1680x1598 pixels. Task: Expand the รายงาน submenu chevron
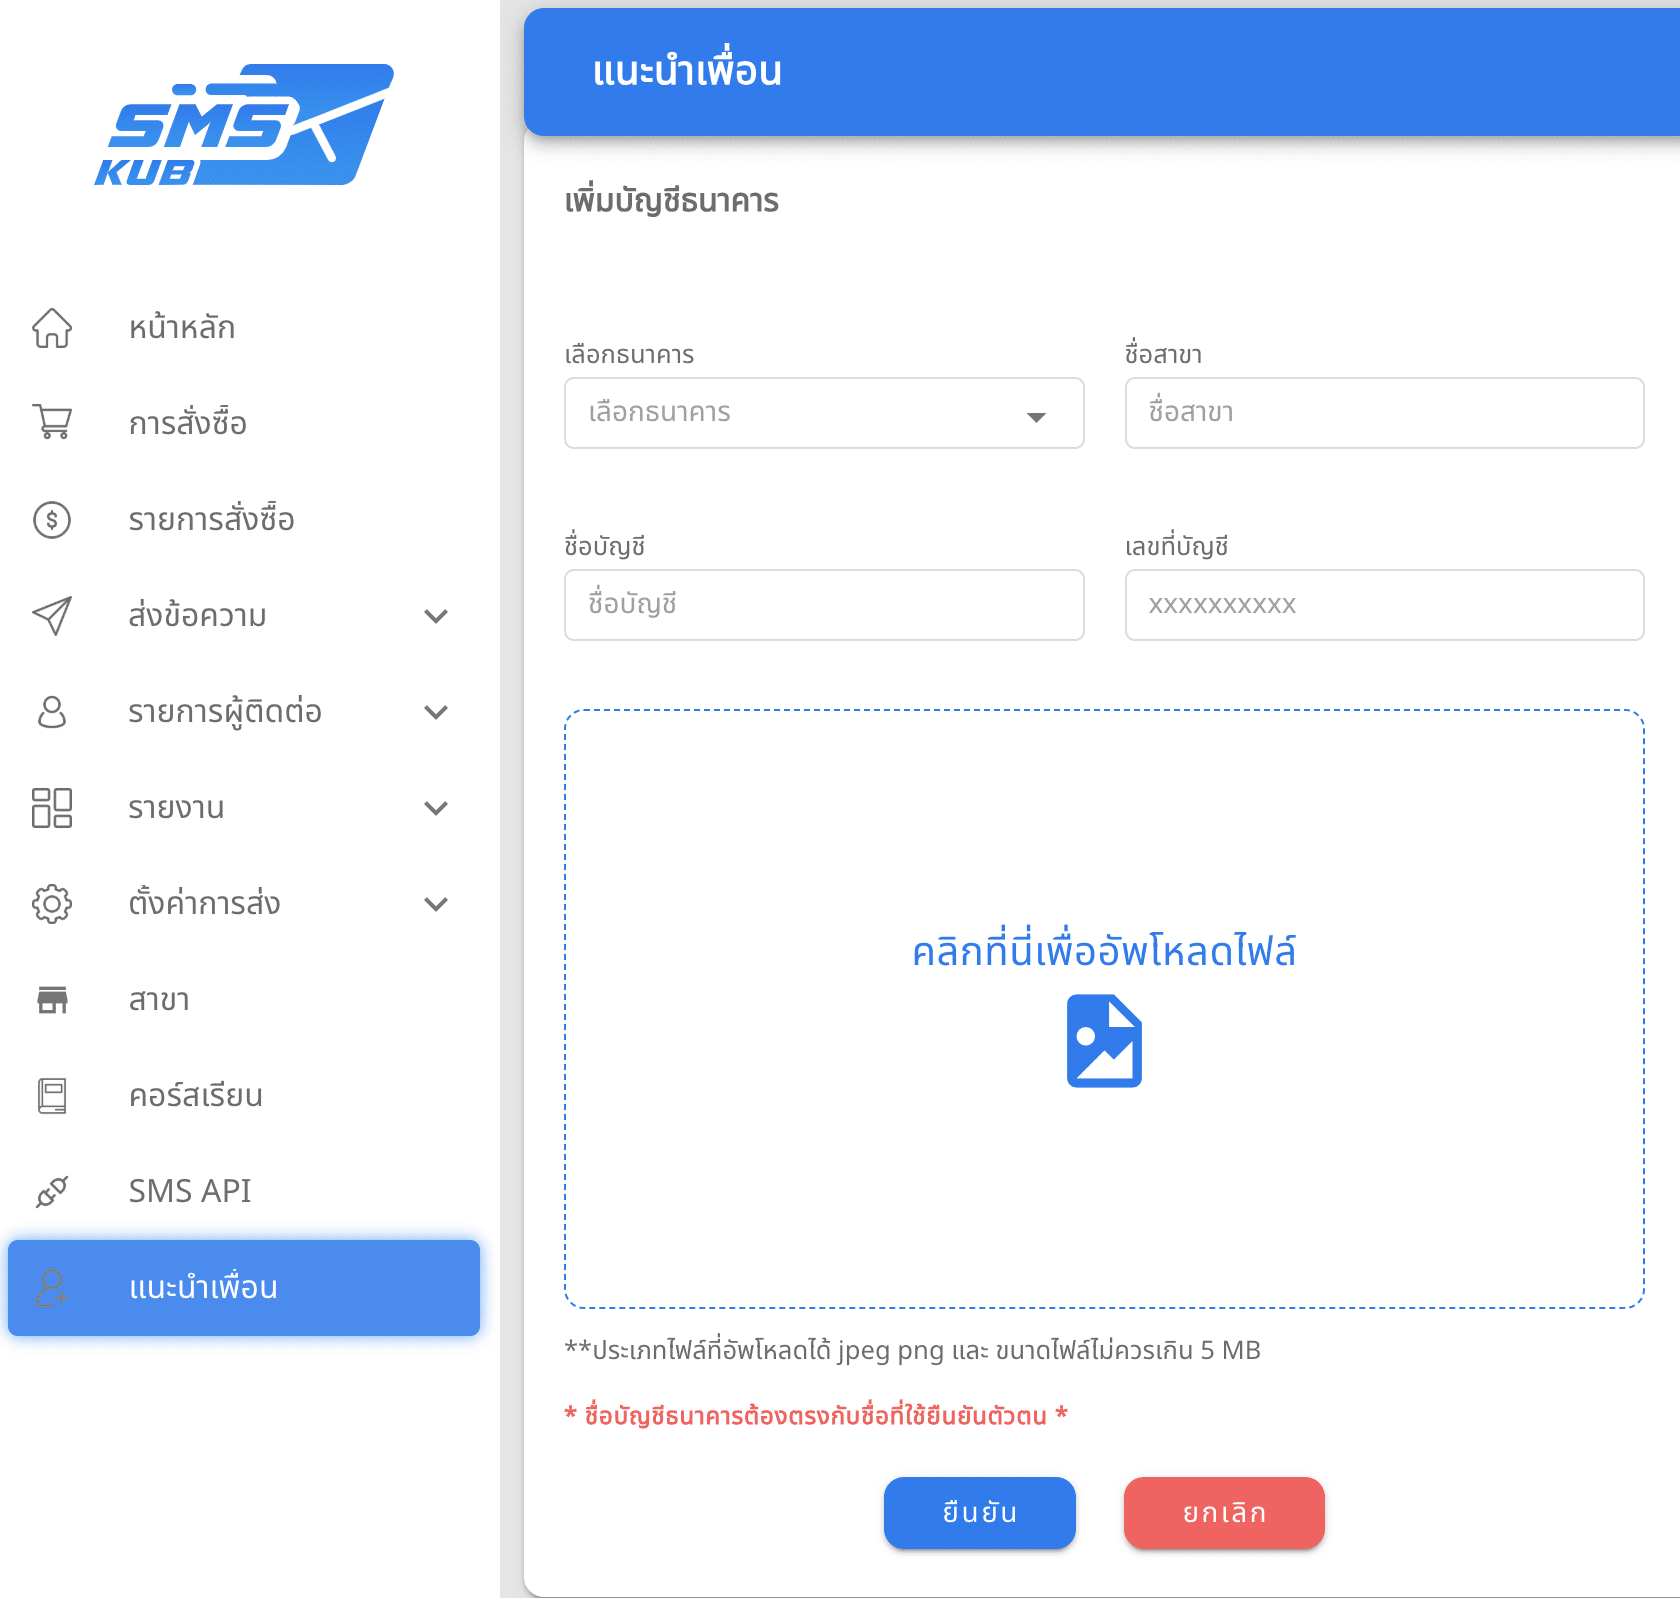coord(436,808)
